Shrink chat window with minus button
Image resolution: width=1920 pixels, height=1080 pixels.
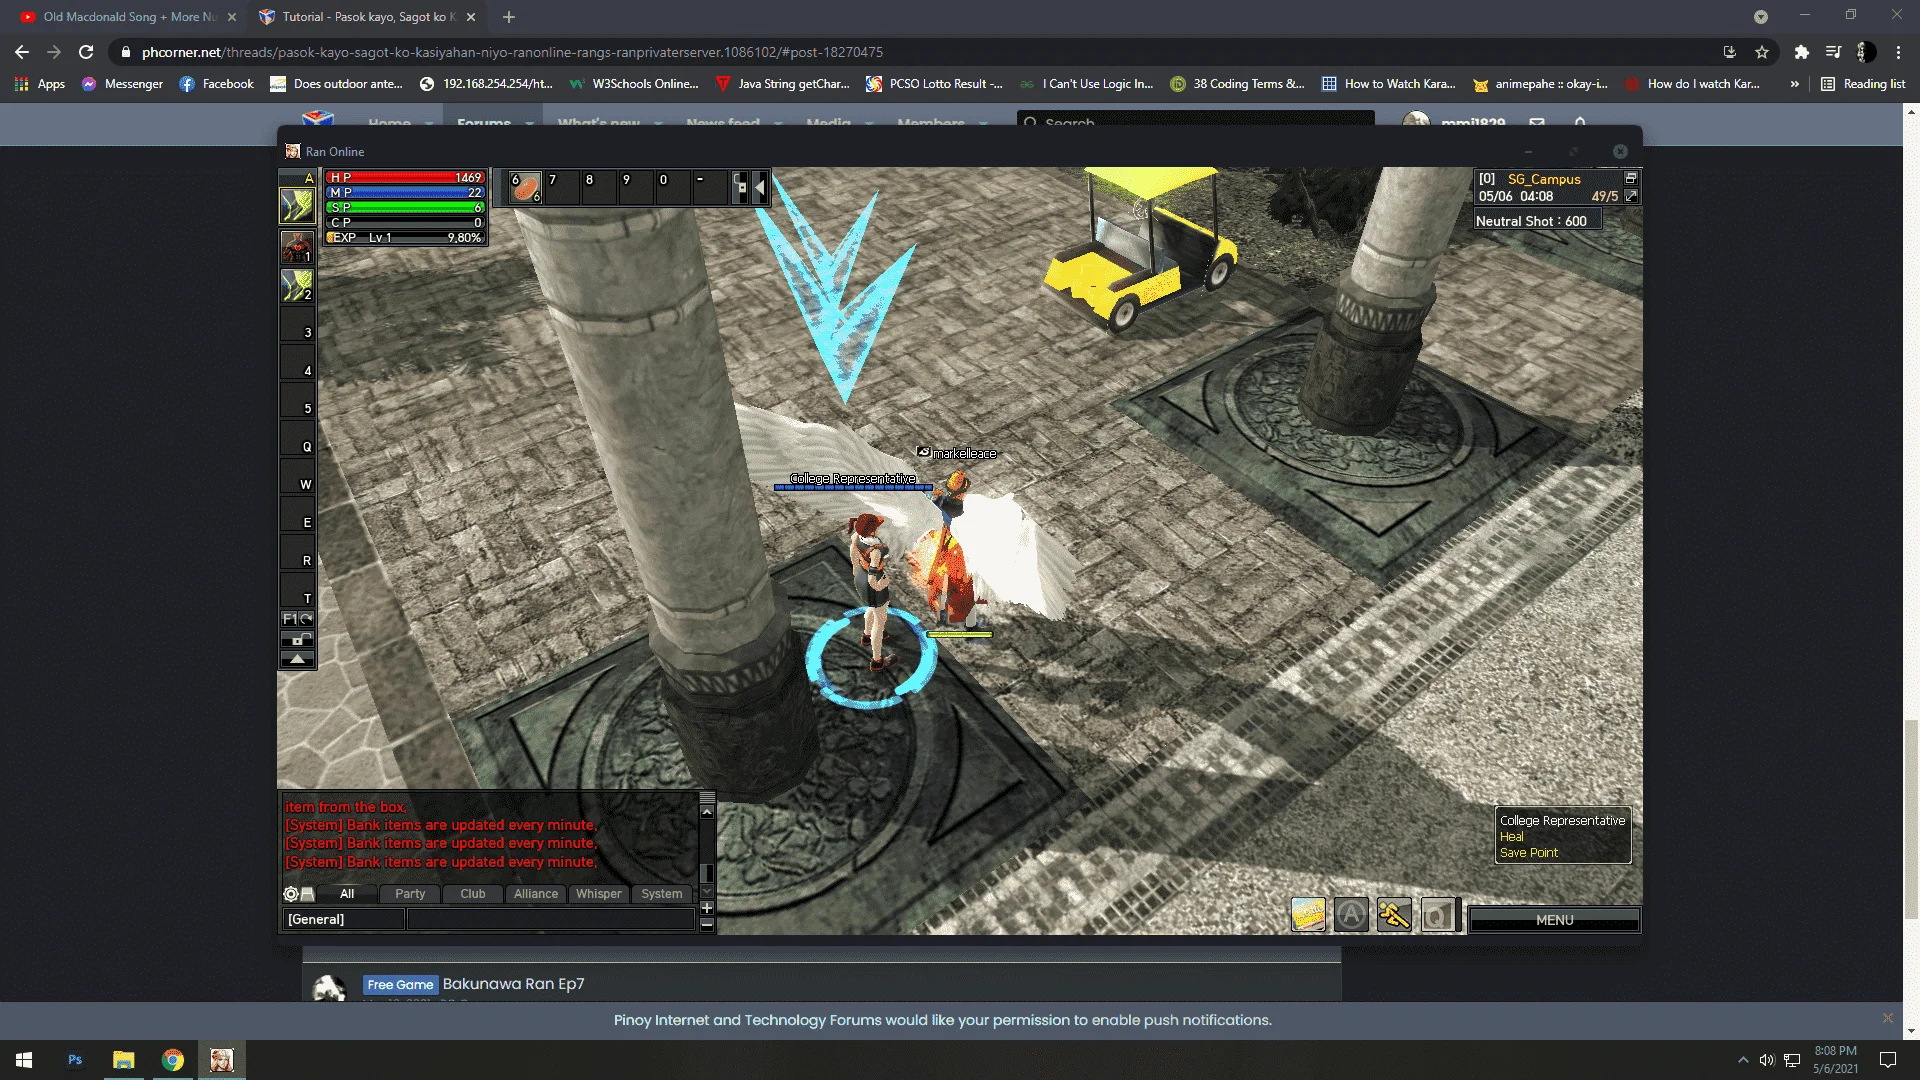click(x=707, y=925)
